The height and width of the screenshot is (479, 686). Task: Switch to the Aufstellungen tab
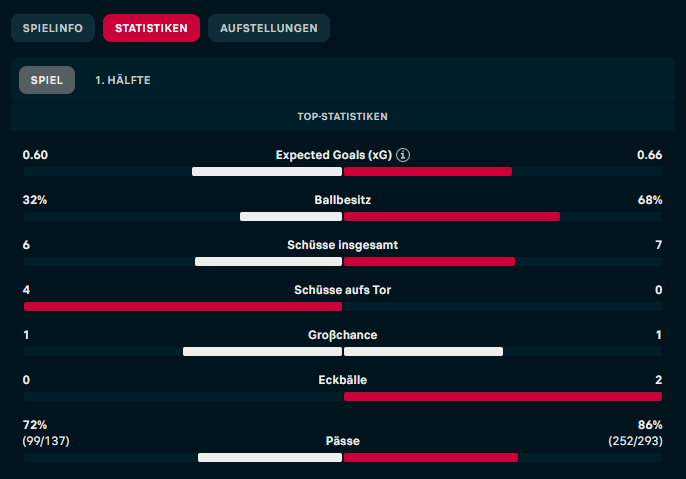coord(269,28)
